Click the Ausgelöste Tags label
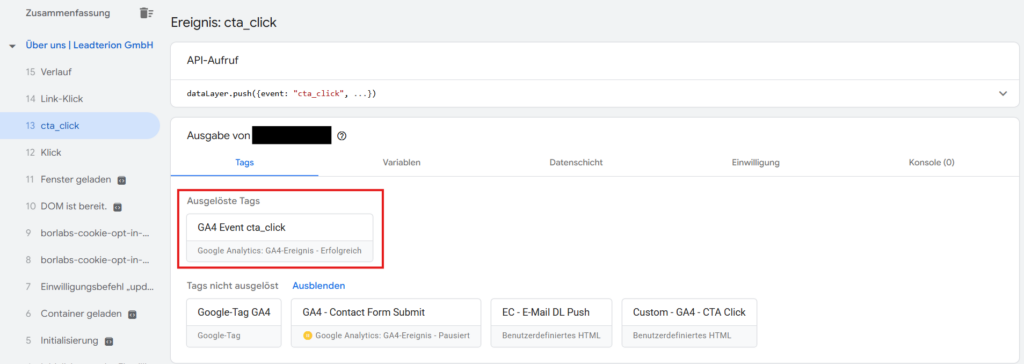Image resolution: width=1024 pixels, height=364 pixels. [224, 201]
